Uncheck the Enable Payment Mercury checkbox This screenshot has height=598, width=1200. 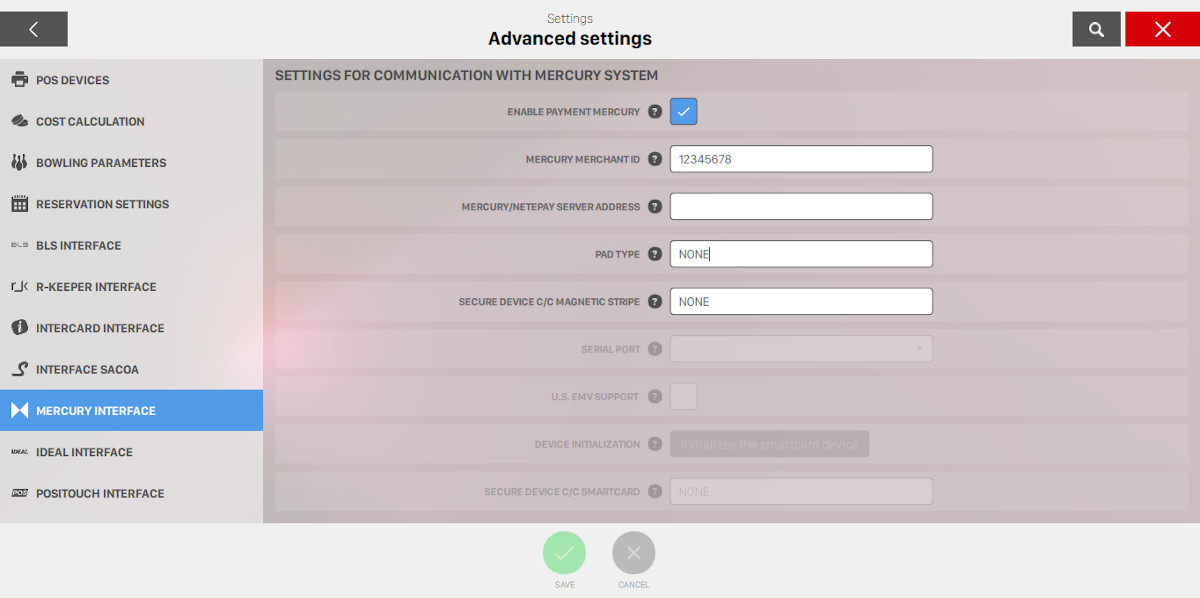683,112
